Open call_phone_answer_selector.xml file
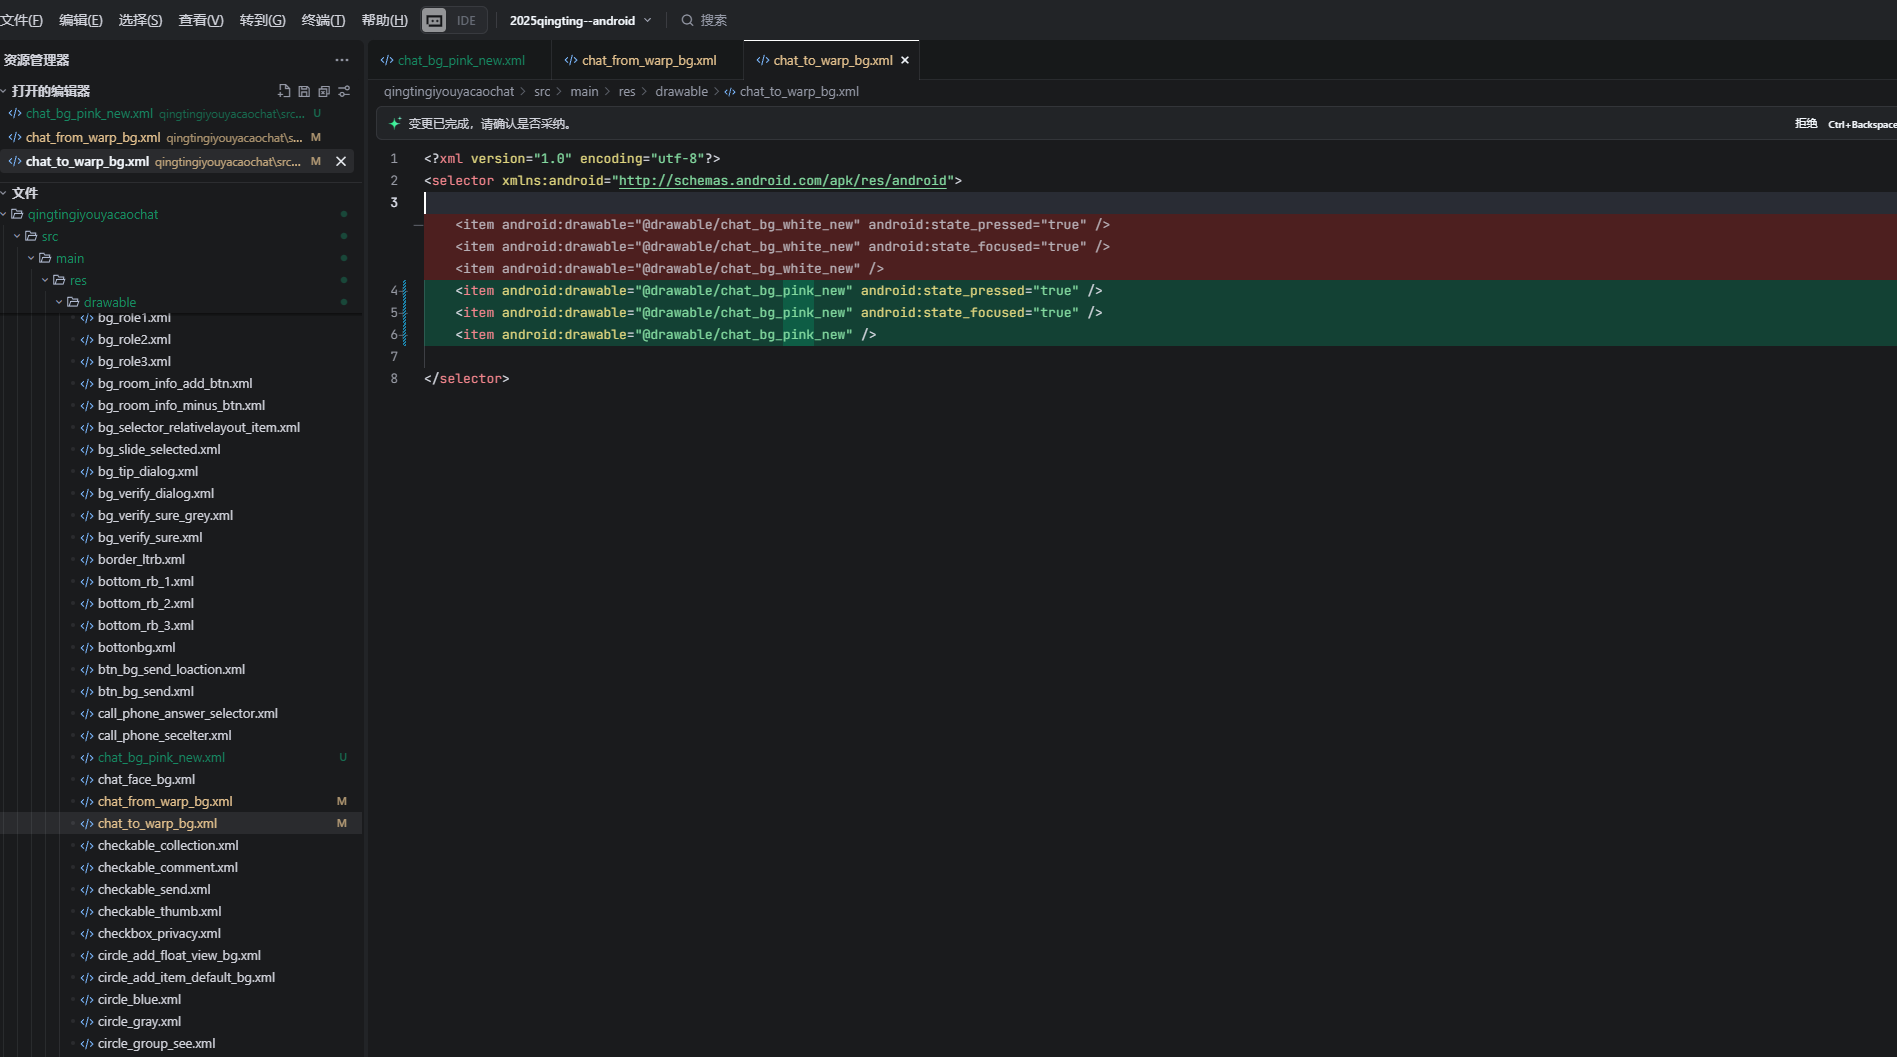The width and height of the screenshot is (1897, 1057). coord(188,713)
